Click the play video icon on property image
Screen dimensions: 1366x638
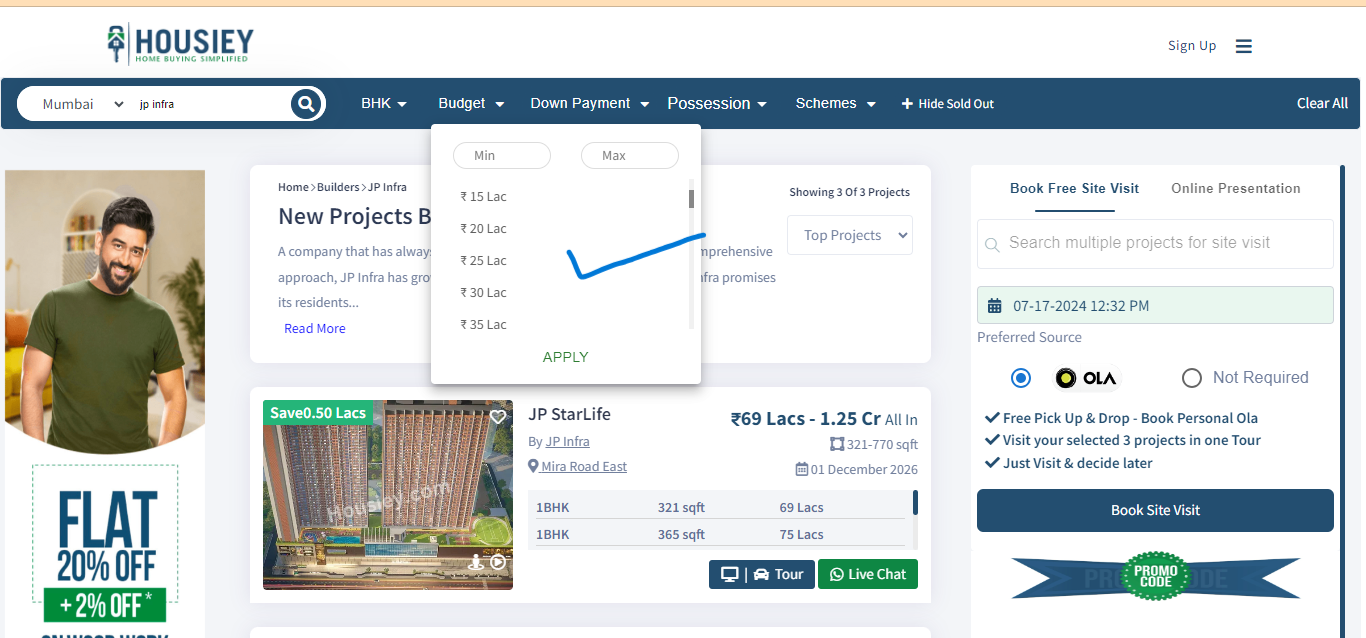498,562
